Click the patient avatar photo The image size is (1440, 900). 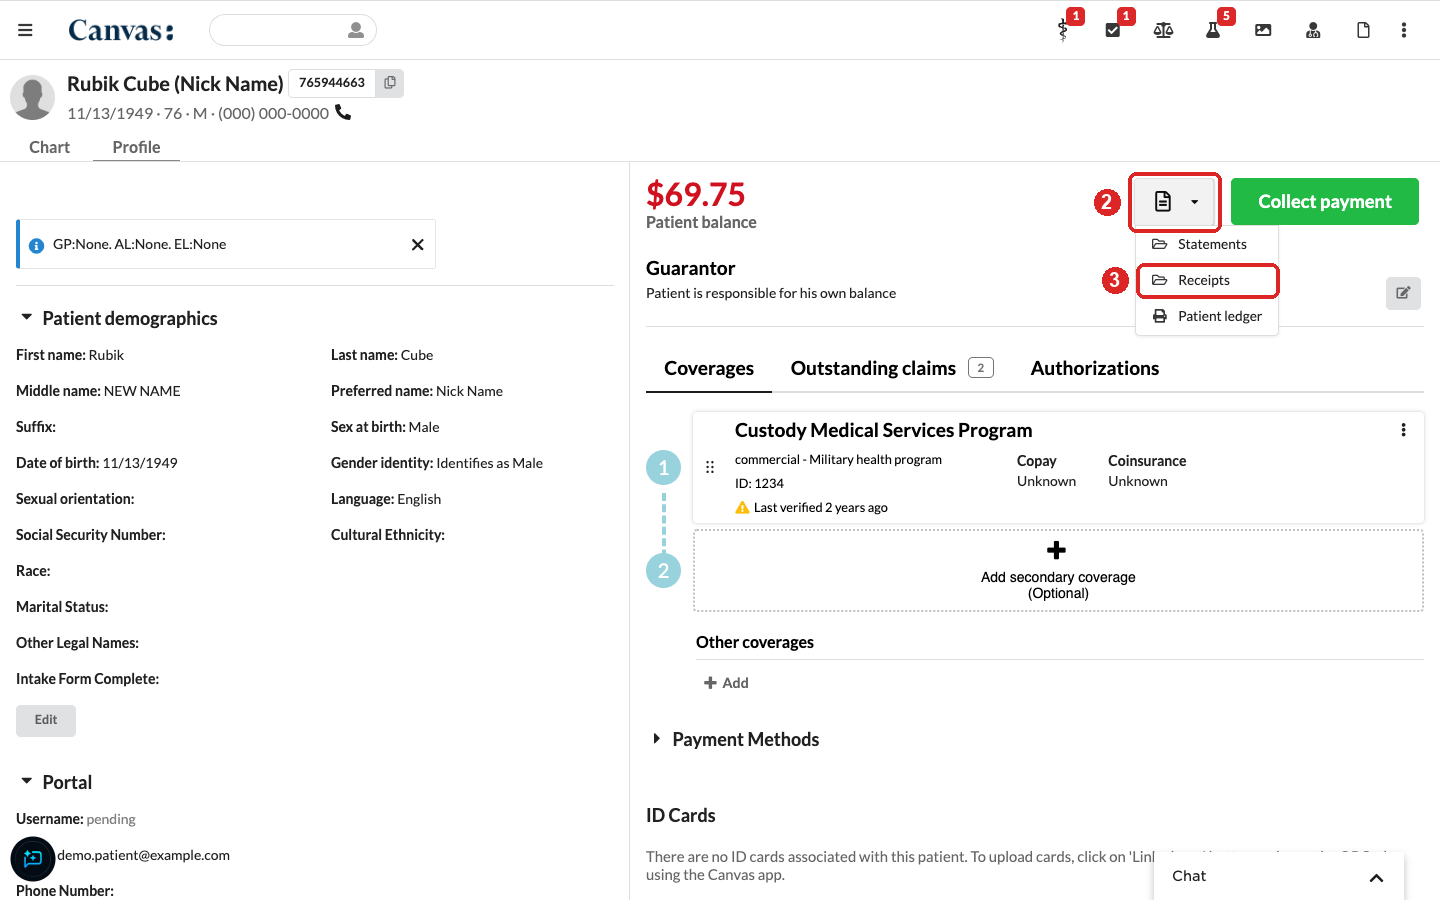[32, 98]
